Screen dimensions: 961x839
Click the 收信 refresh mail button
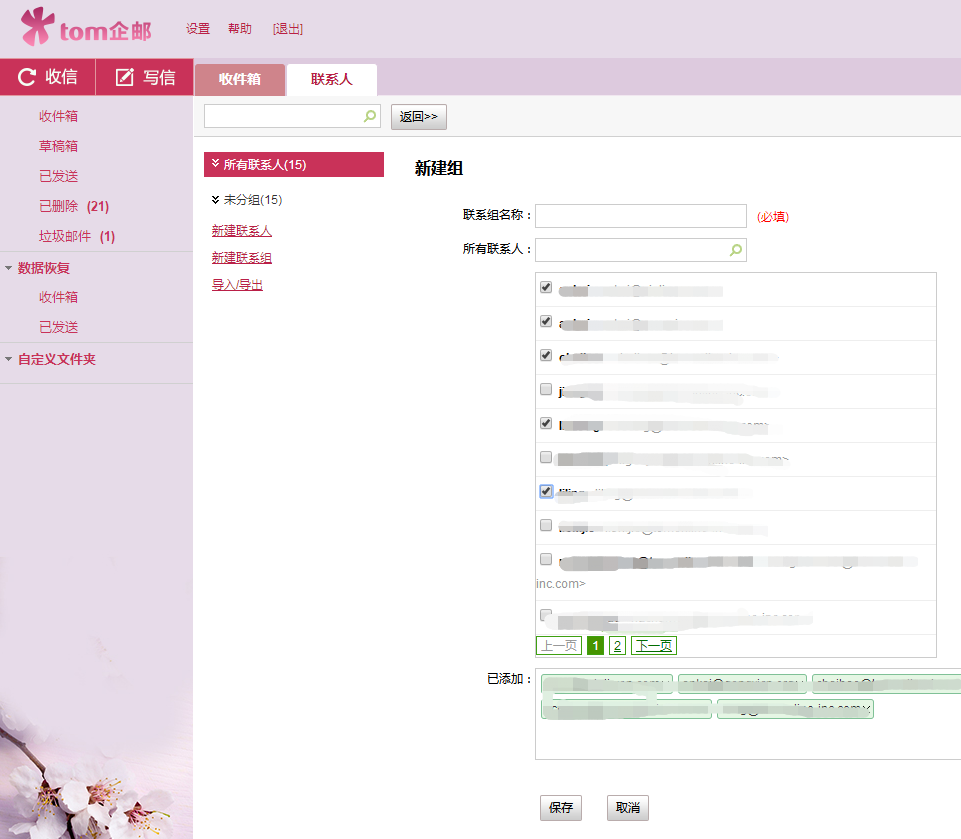point(47,77)
